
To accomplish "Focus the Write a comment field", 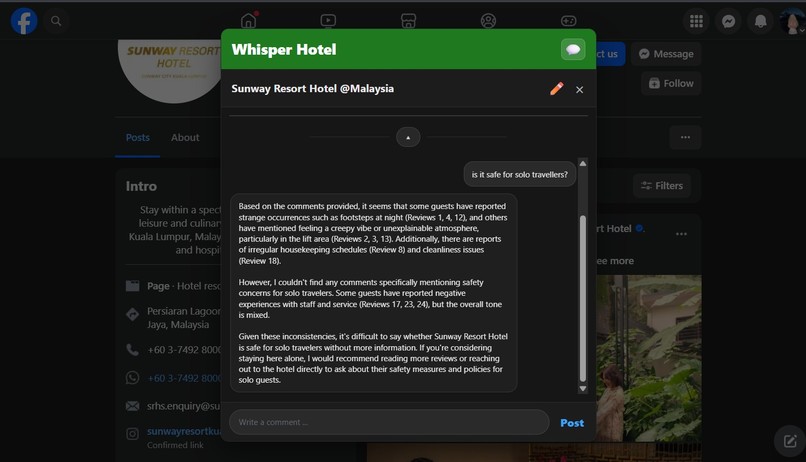I will click(x=389, y=422).
